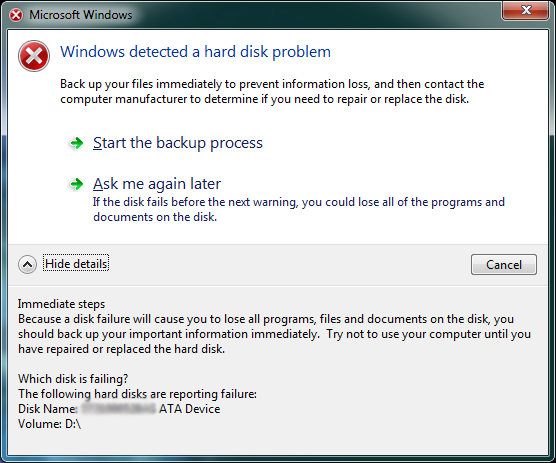Click the Microsoft Windows title bar text
Image resolution: width=556 pixels, height=463 pixels.
coord(81,15)
